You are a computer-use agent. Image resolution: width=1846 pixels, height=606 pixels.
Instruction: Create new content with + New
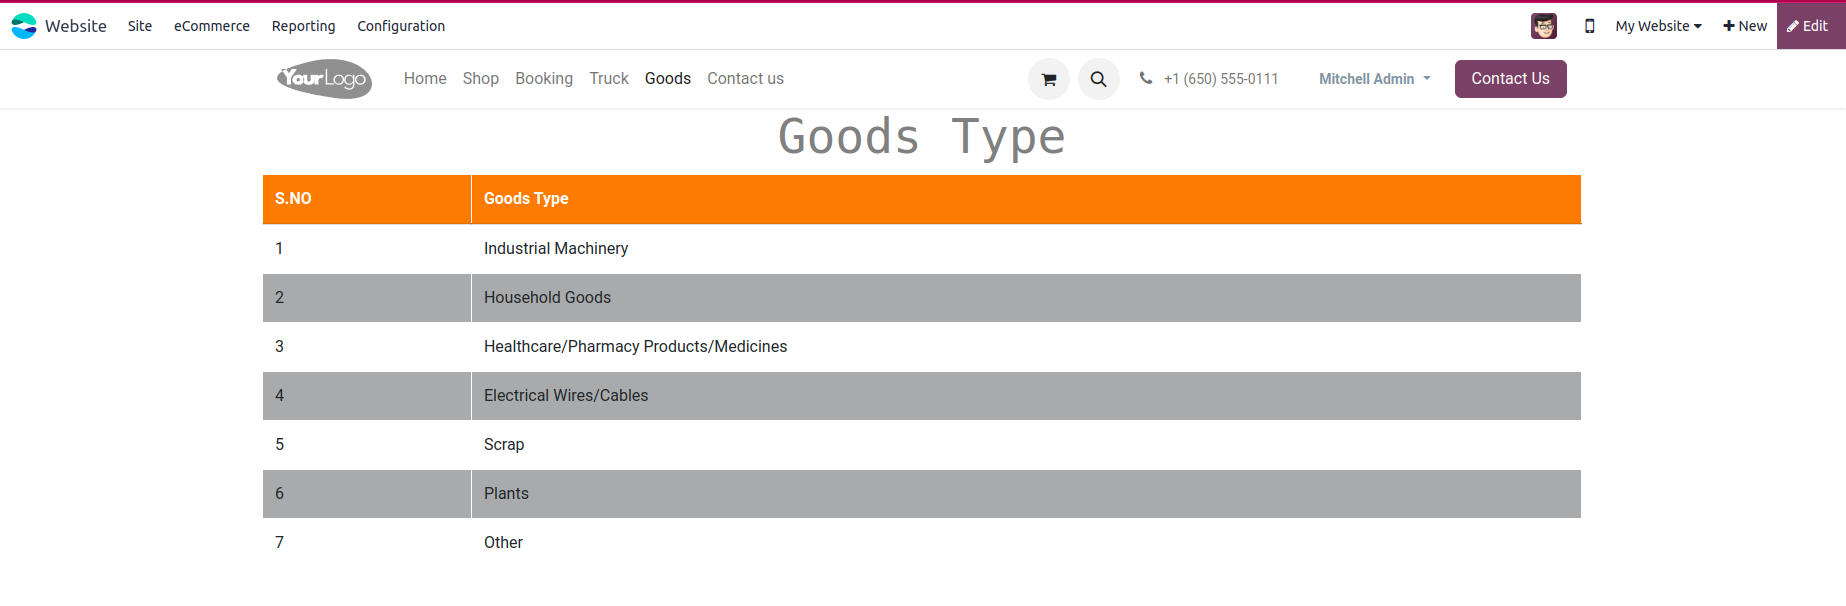click(x=1744, y=26)
